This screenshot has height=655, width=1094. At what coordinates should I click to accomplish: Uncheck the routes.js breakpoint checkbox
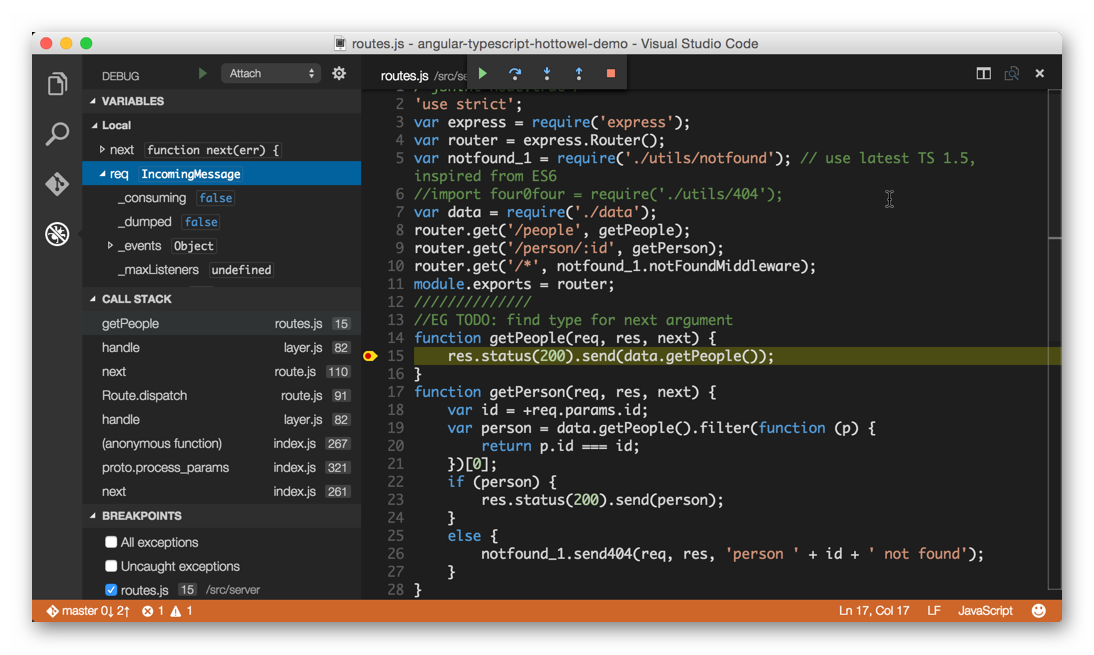point(111,590)
